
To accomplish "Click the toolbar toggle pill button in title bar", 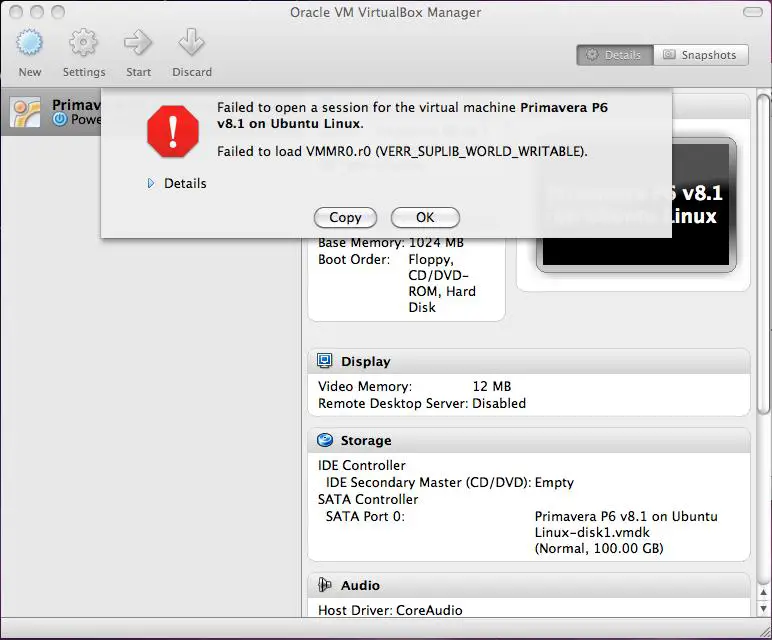I will coord(752,12).
